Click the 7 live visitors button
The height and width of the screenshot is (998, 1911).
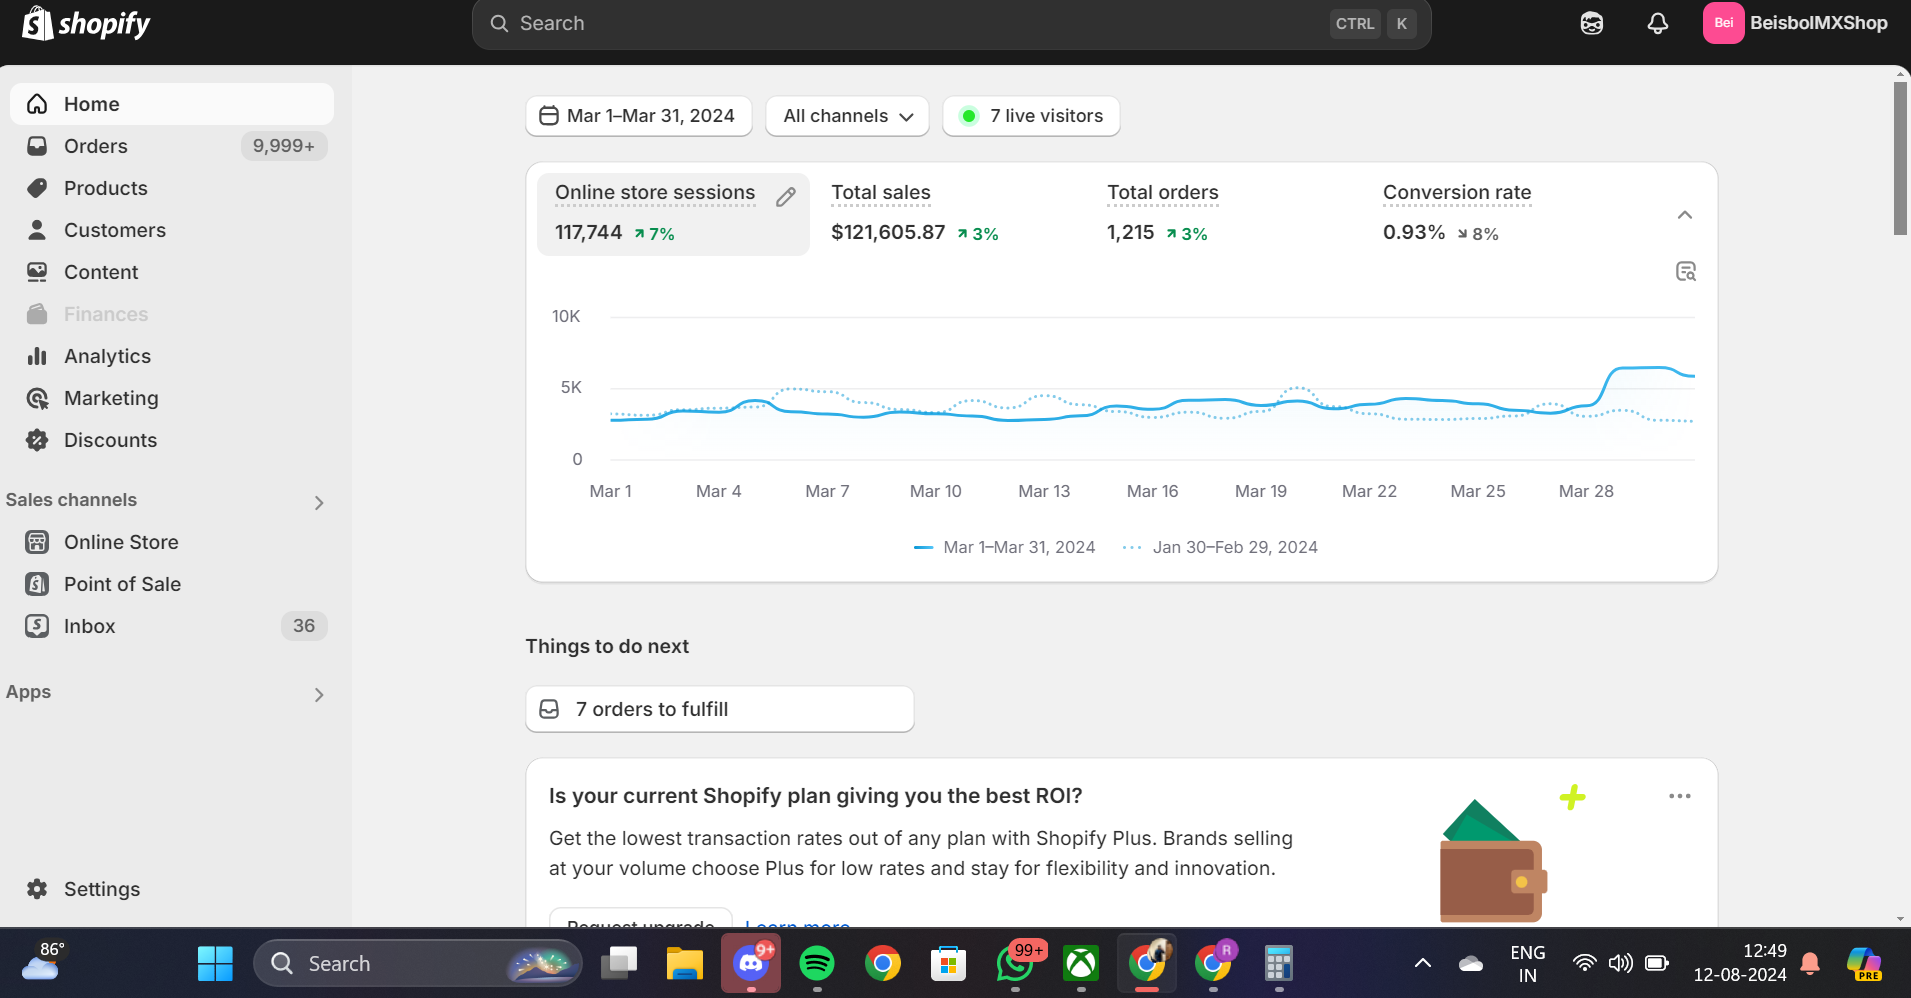point(1031,116)
